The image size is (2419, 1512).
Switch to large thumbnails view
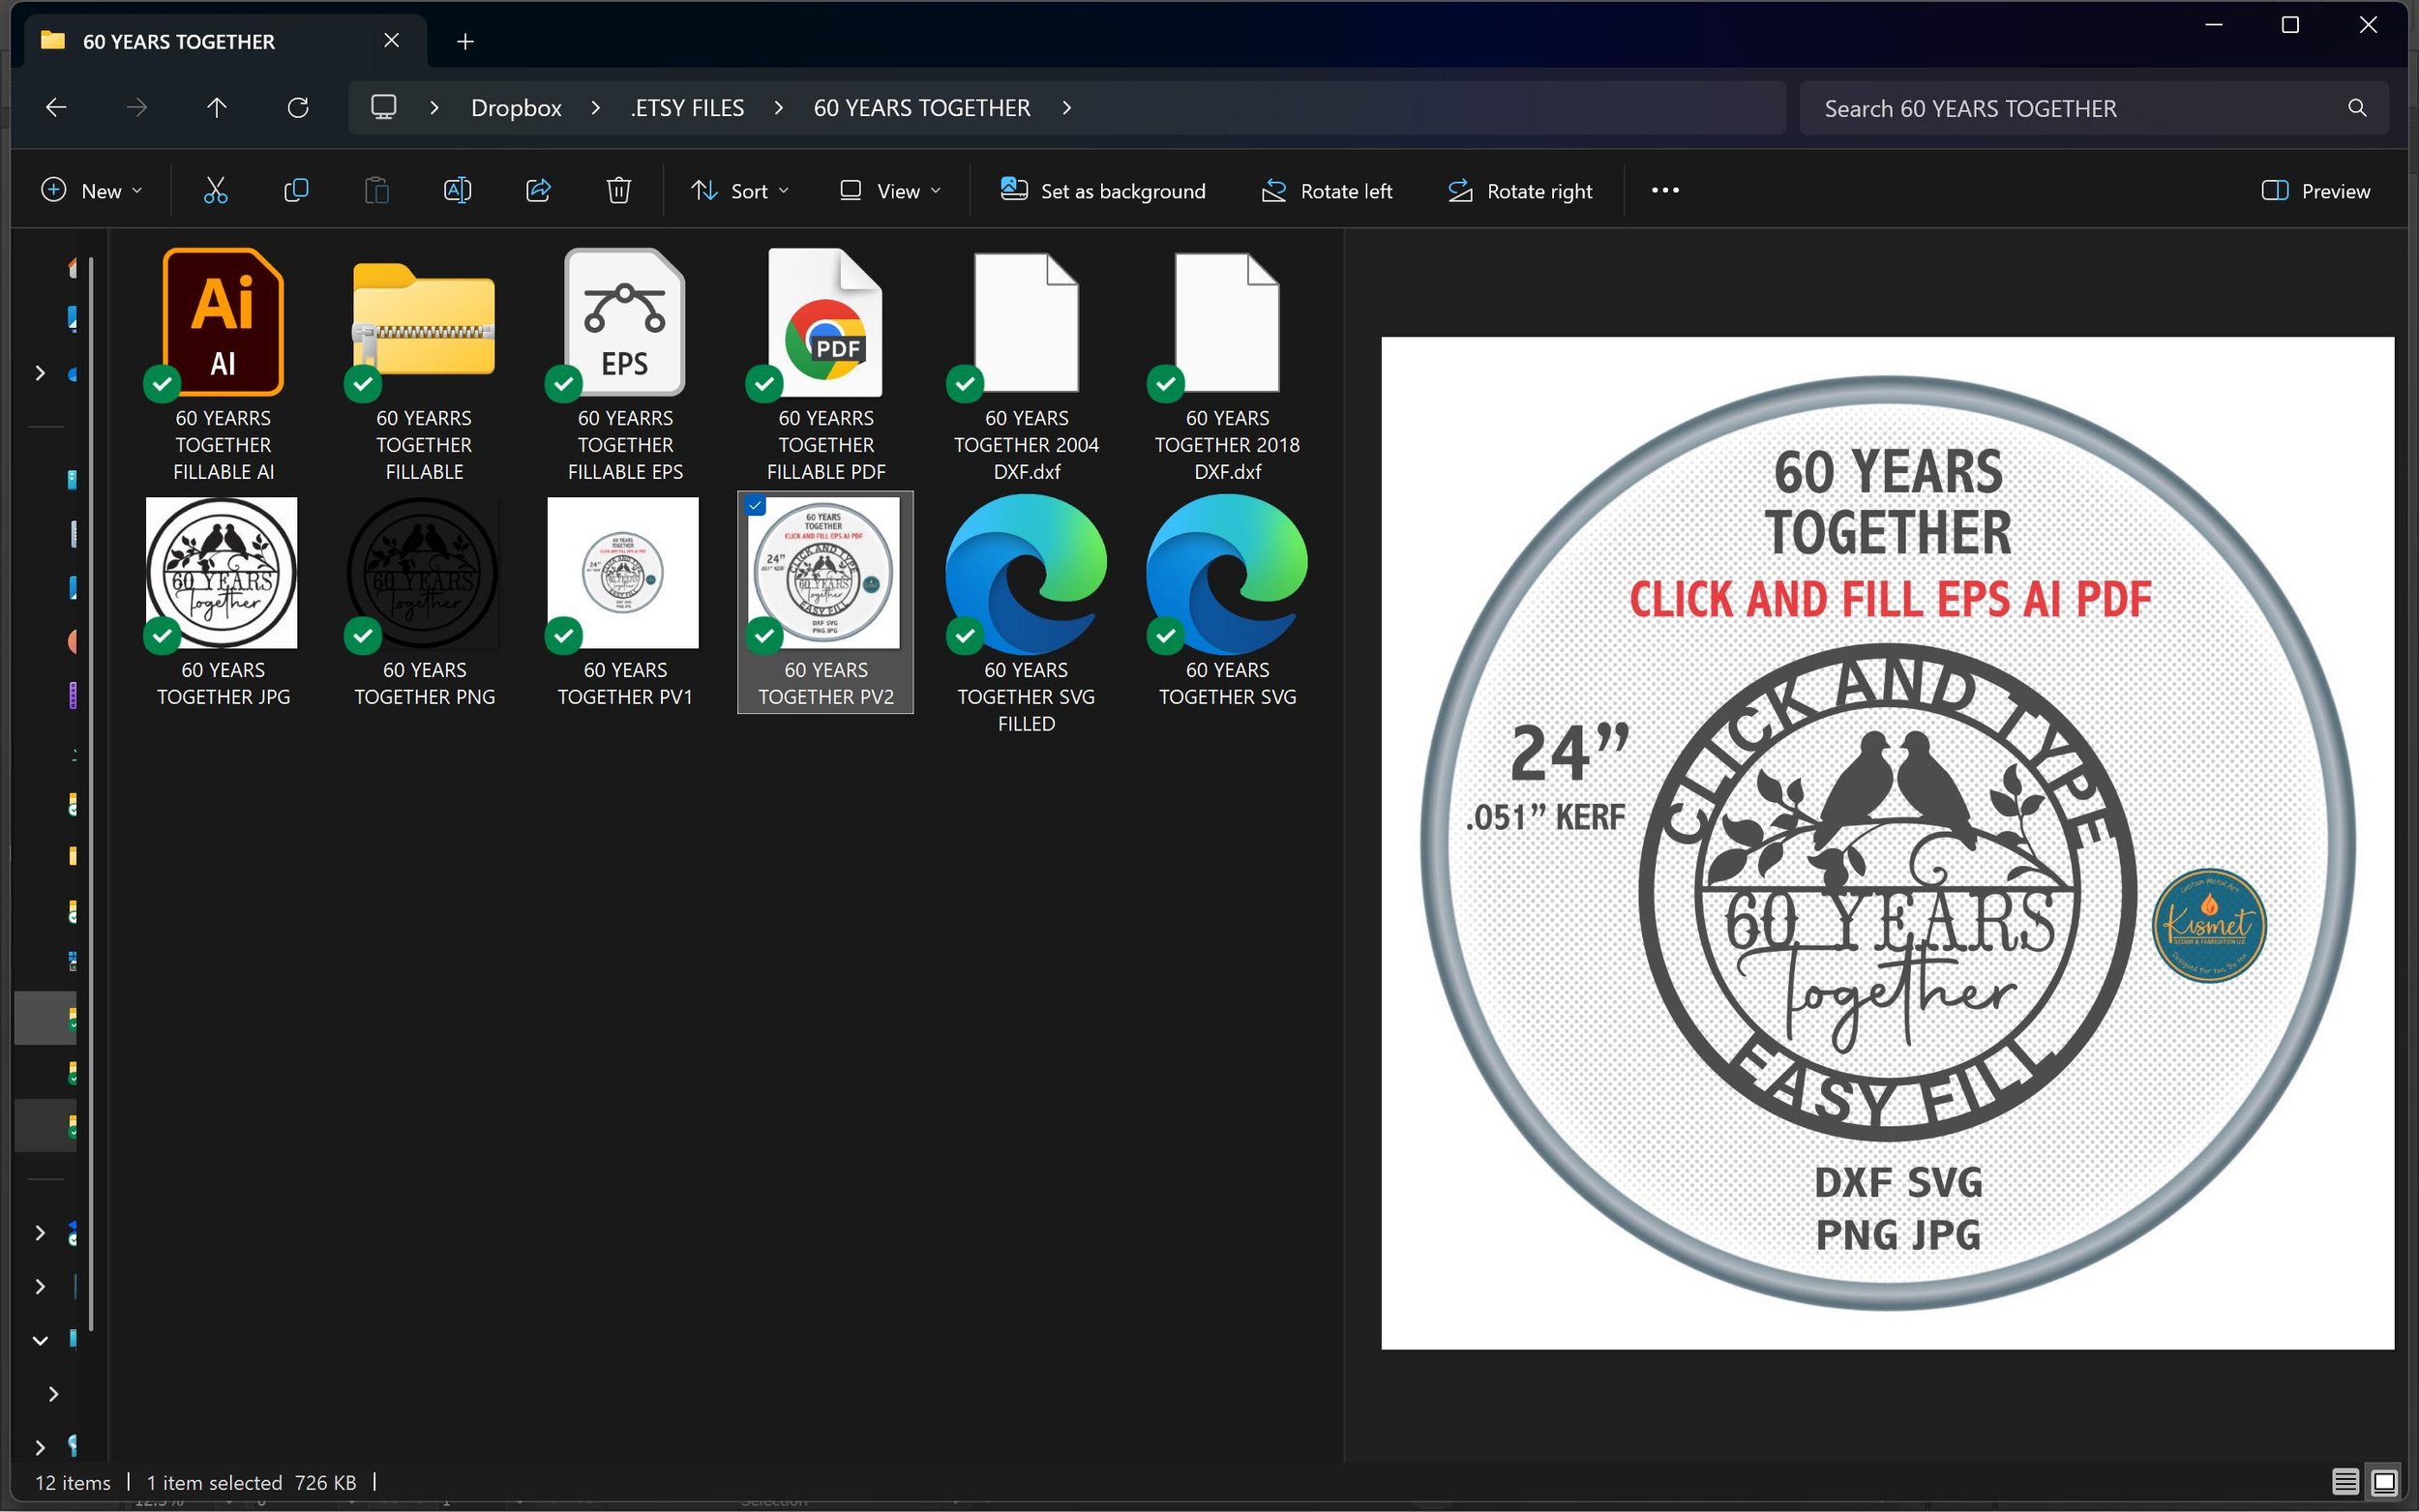2384,1481
